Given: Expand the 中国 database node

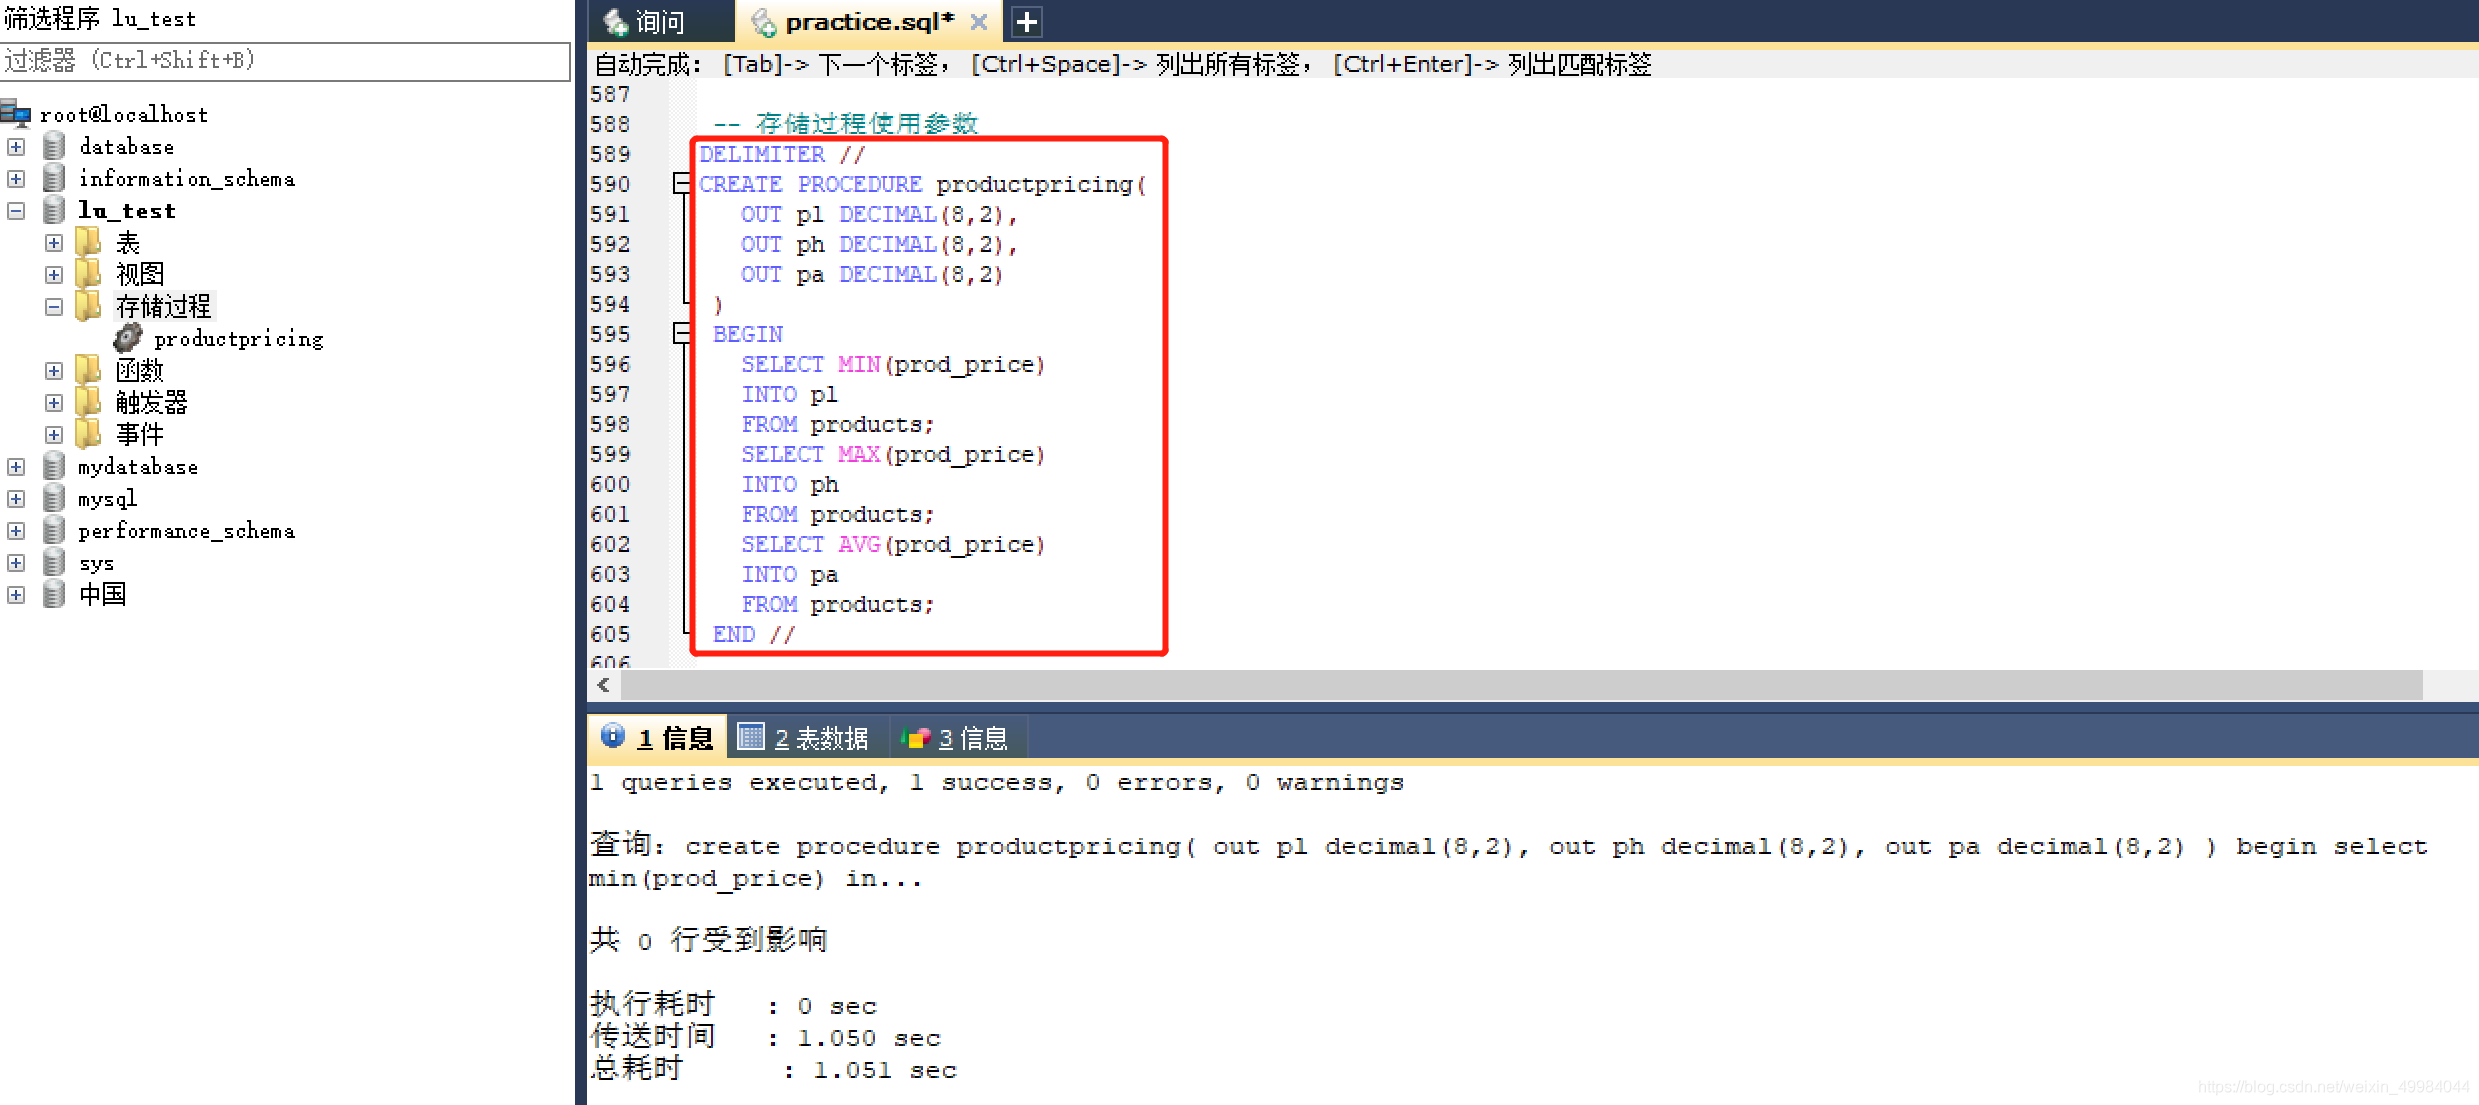Looking at the screenshot, I should (16, 595).
